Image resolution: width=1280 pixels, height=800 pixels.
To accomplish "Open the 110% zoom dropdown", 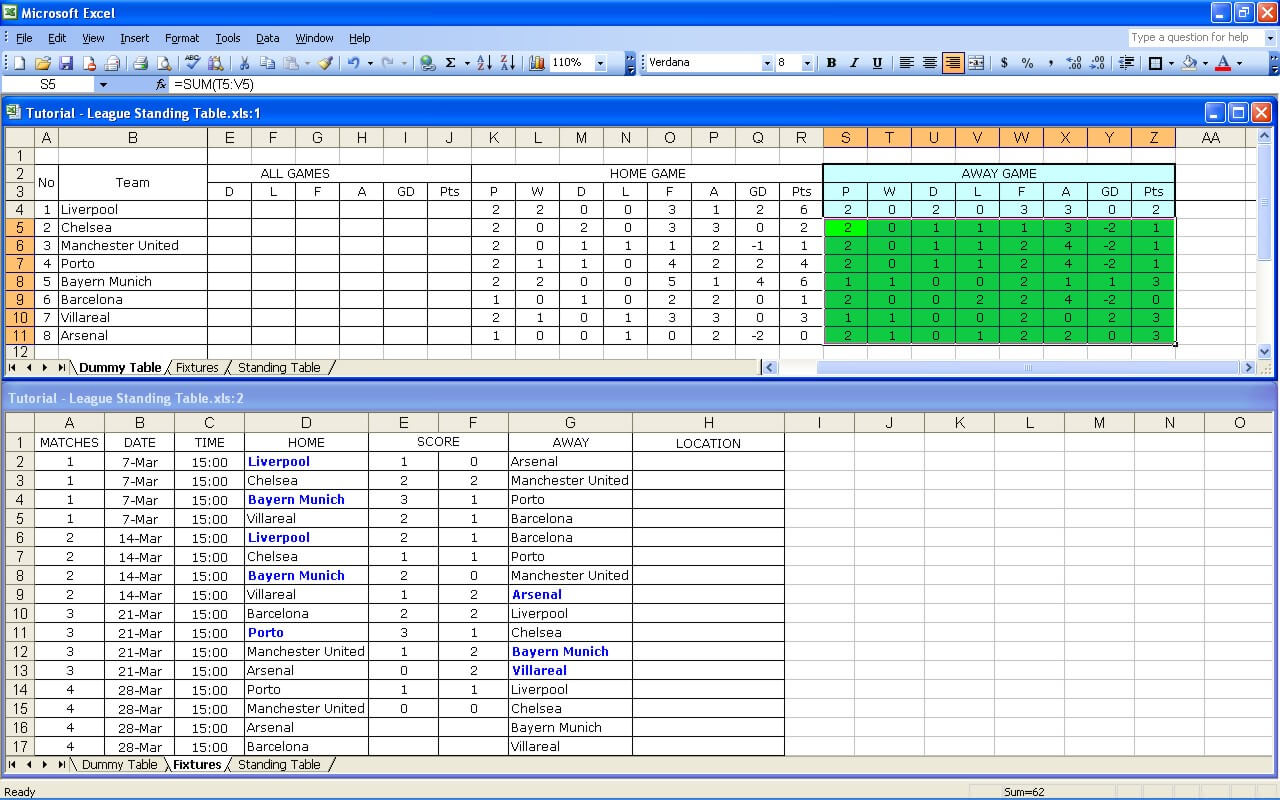I will pos(600,63).
